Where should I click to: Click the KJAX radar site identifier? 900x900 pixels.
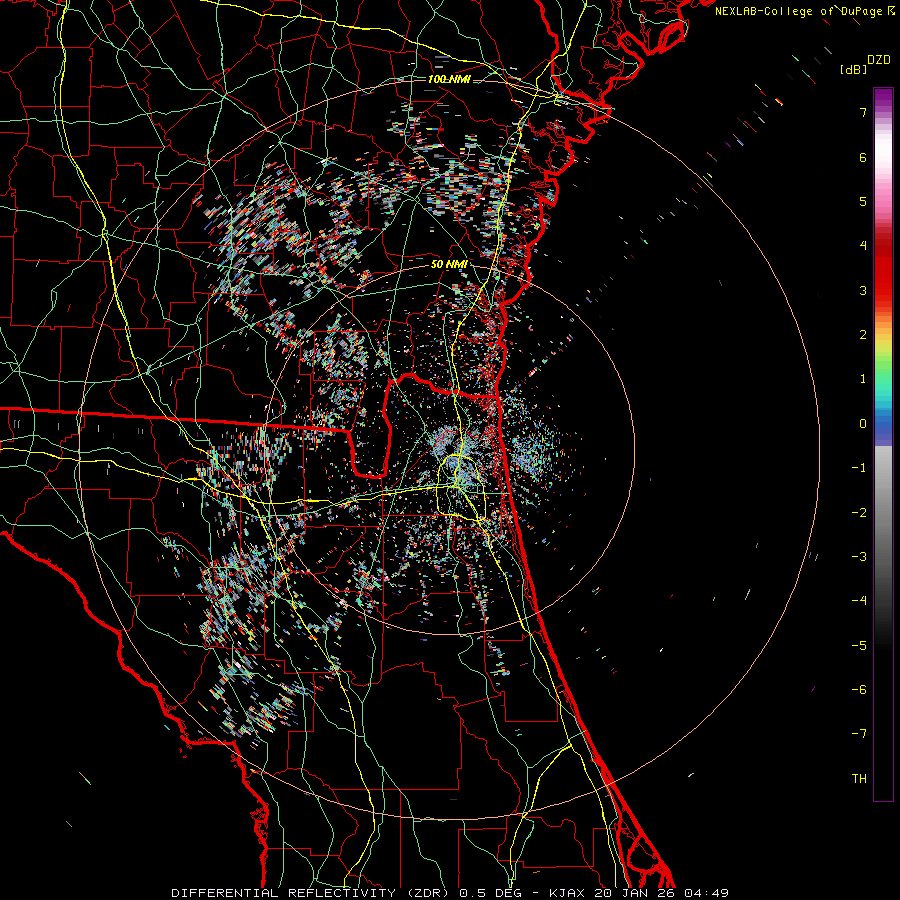(567, 893)
